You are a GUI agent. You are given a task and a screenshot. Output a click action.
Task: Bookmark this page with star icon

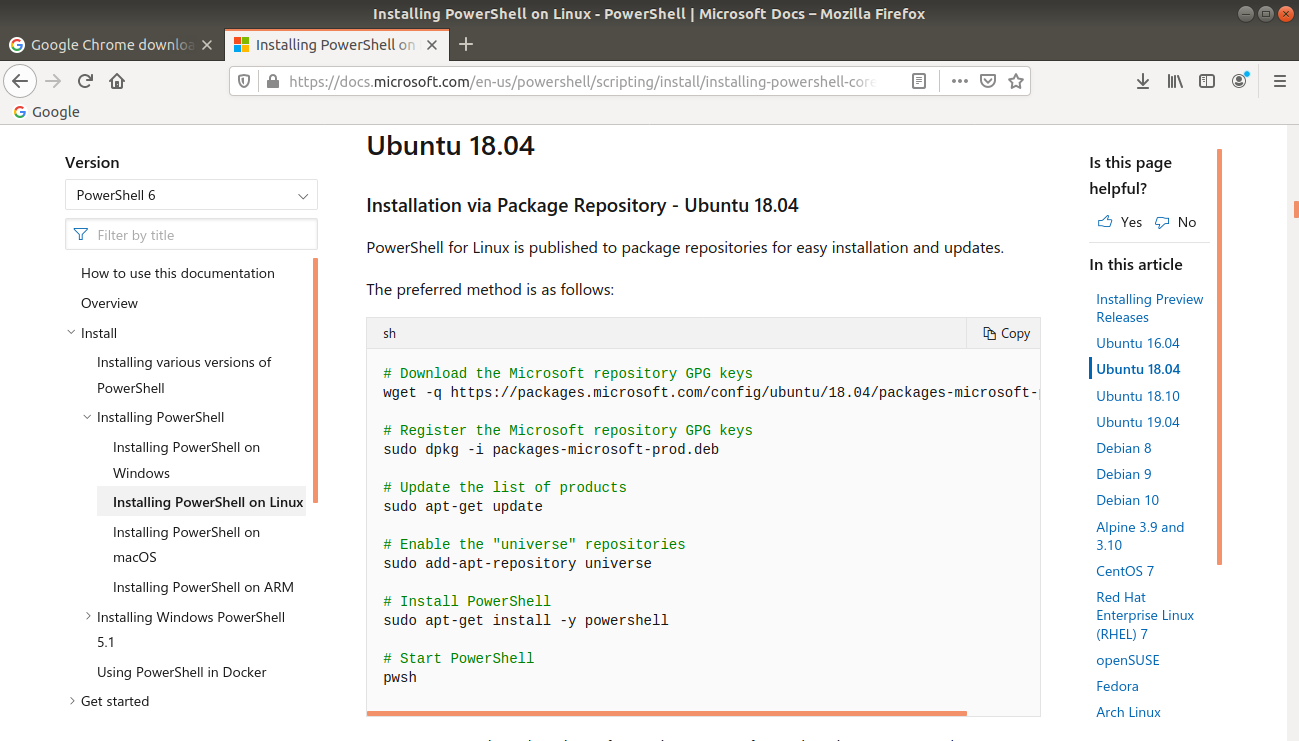point(1016,81)
